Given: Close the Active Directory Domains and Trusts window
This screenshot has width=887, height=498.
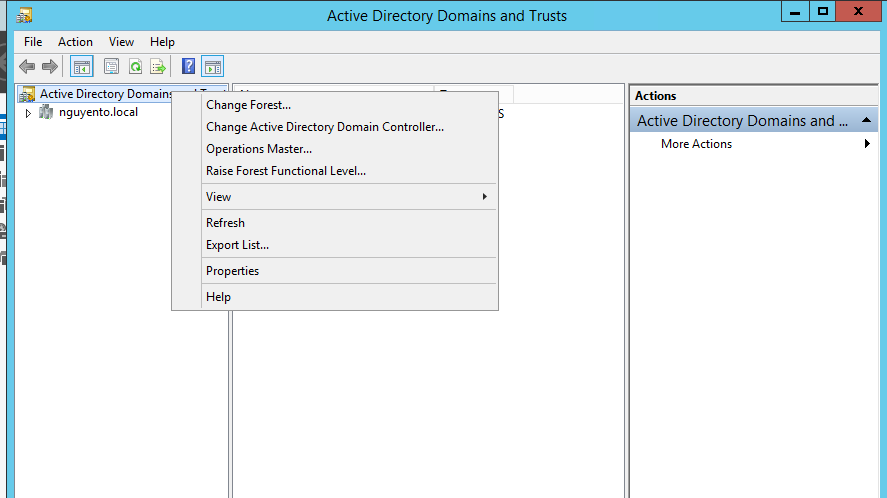Looking at the screenshot, I should [858, 11].
